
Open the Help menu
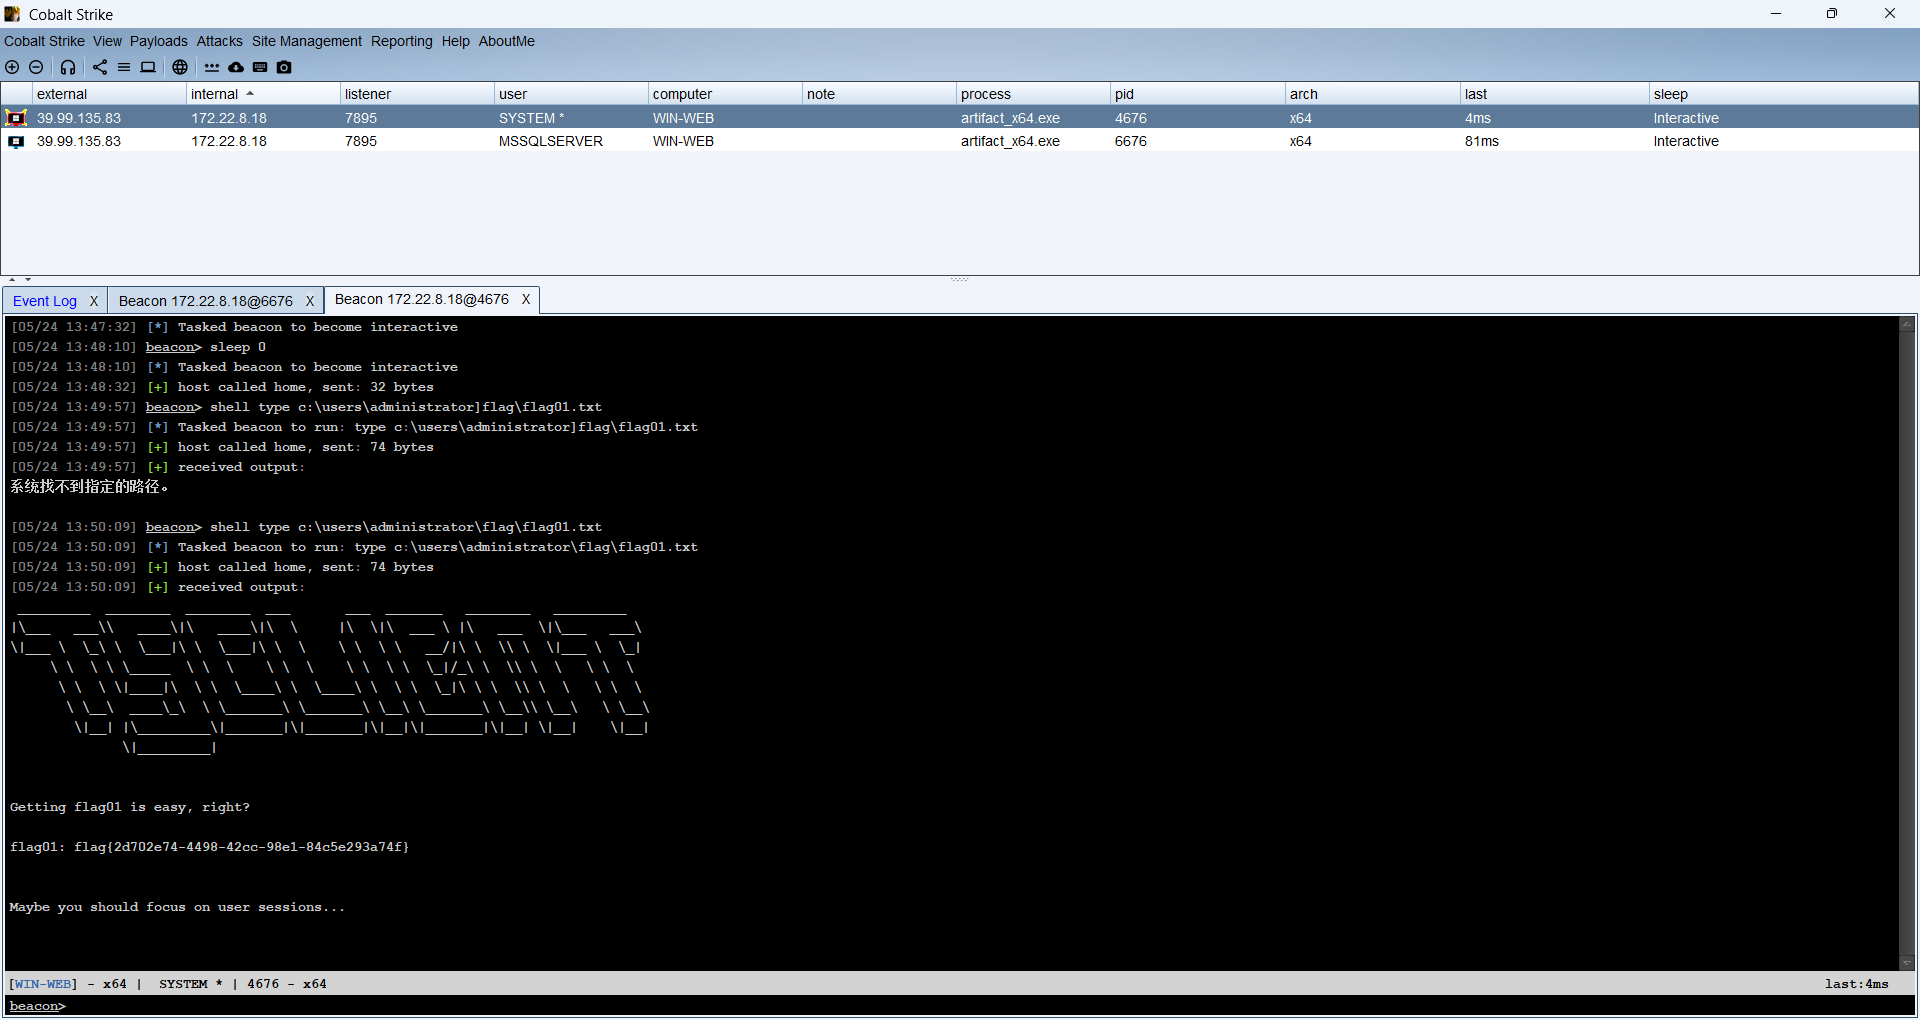(x=456, y=41)
